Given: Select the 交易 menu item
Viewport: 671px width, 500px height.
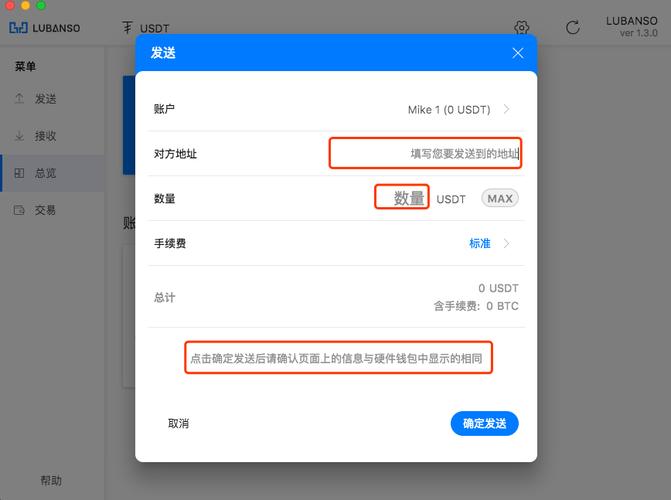Looking at the screenshot, I should pos(45,210).
